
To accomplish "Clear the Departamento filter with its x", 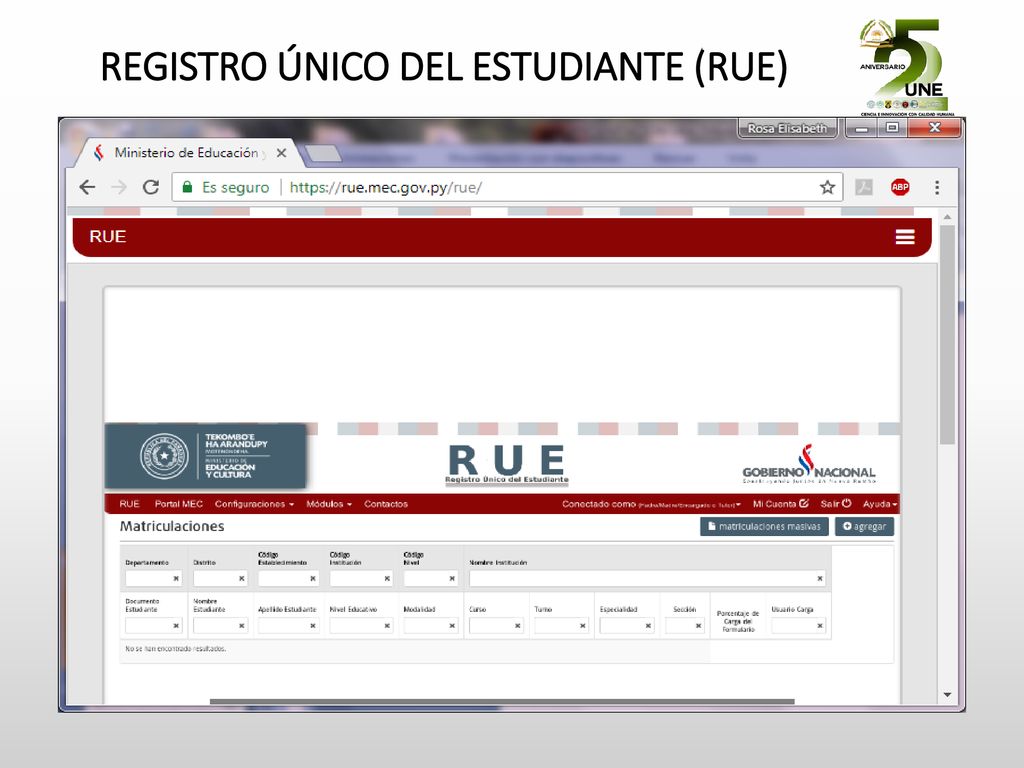I will click(x=176, y=579).
